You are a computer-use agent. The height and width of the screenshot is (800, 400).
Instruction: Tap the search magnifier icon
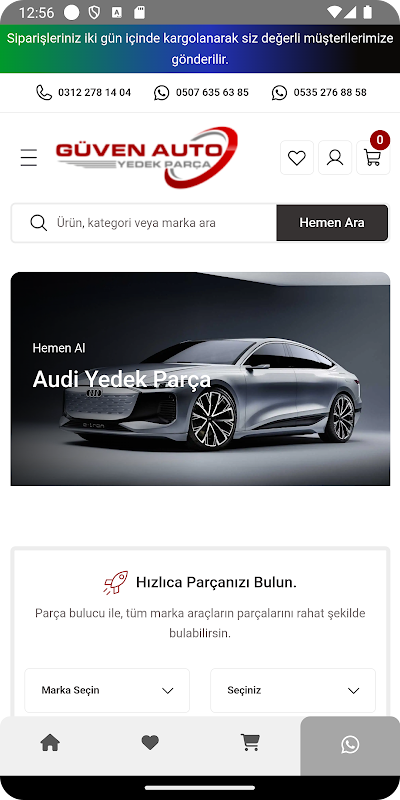click(x=39, y=223)
